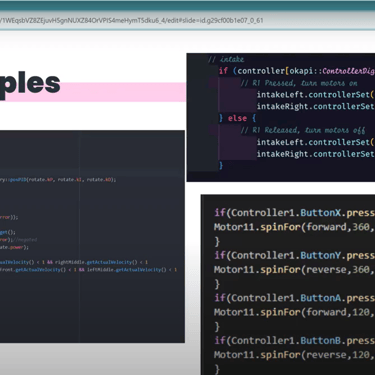Screen dimensions: 375x375
Task: Click the "if(Controller1.ButtonY.press" line
Action: tap(294, 255)
